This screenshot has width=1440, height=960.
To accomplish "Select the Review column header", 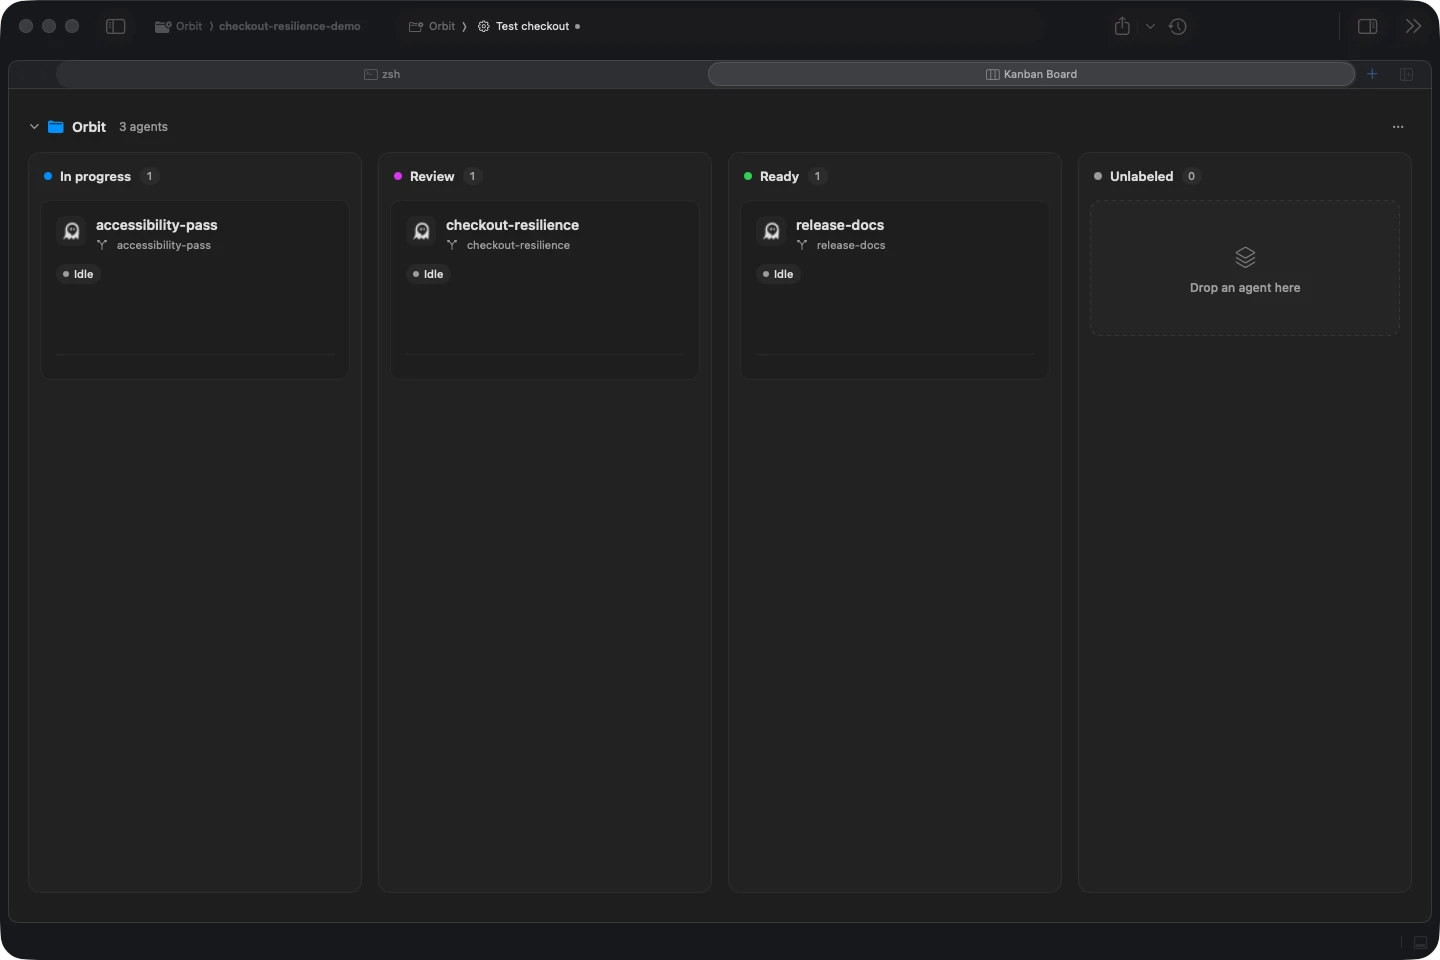I will [432, 176].
